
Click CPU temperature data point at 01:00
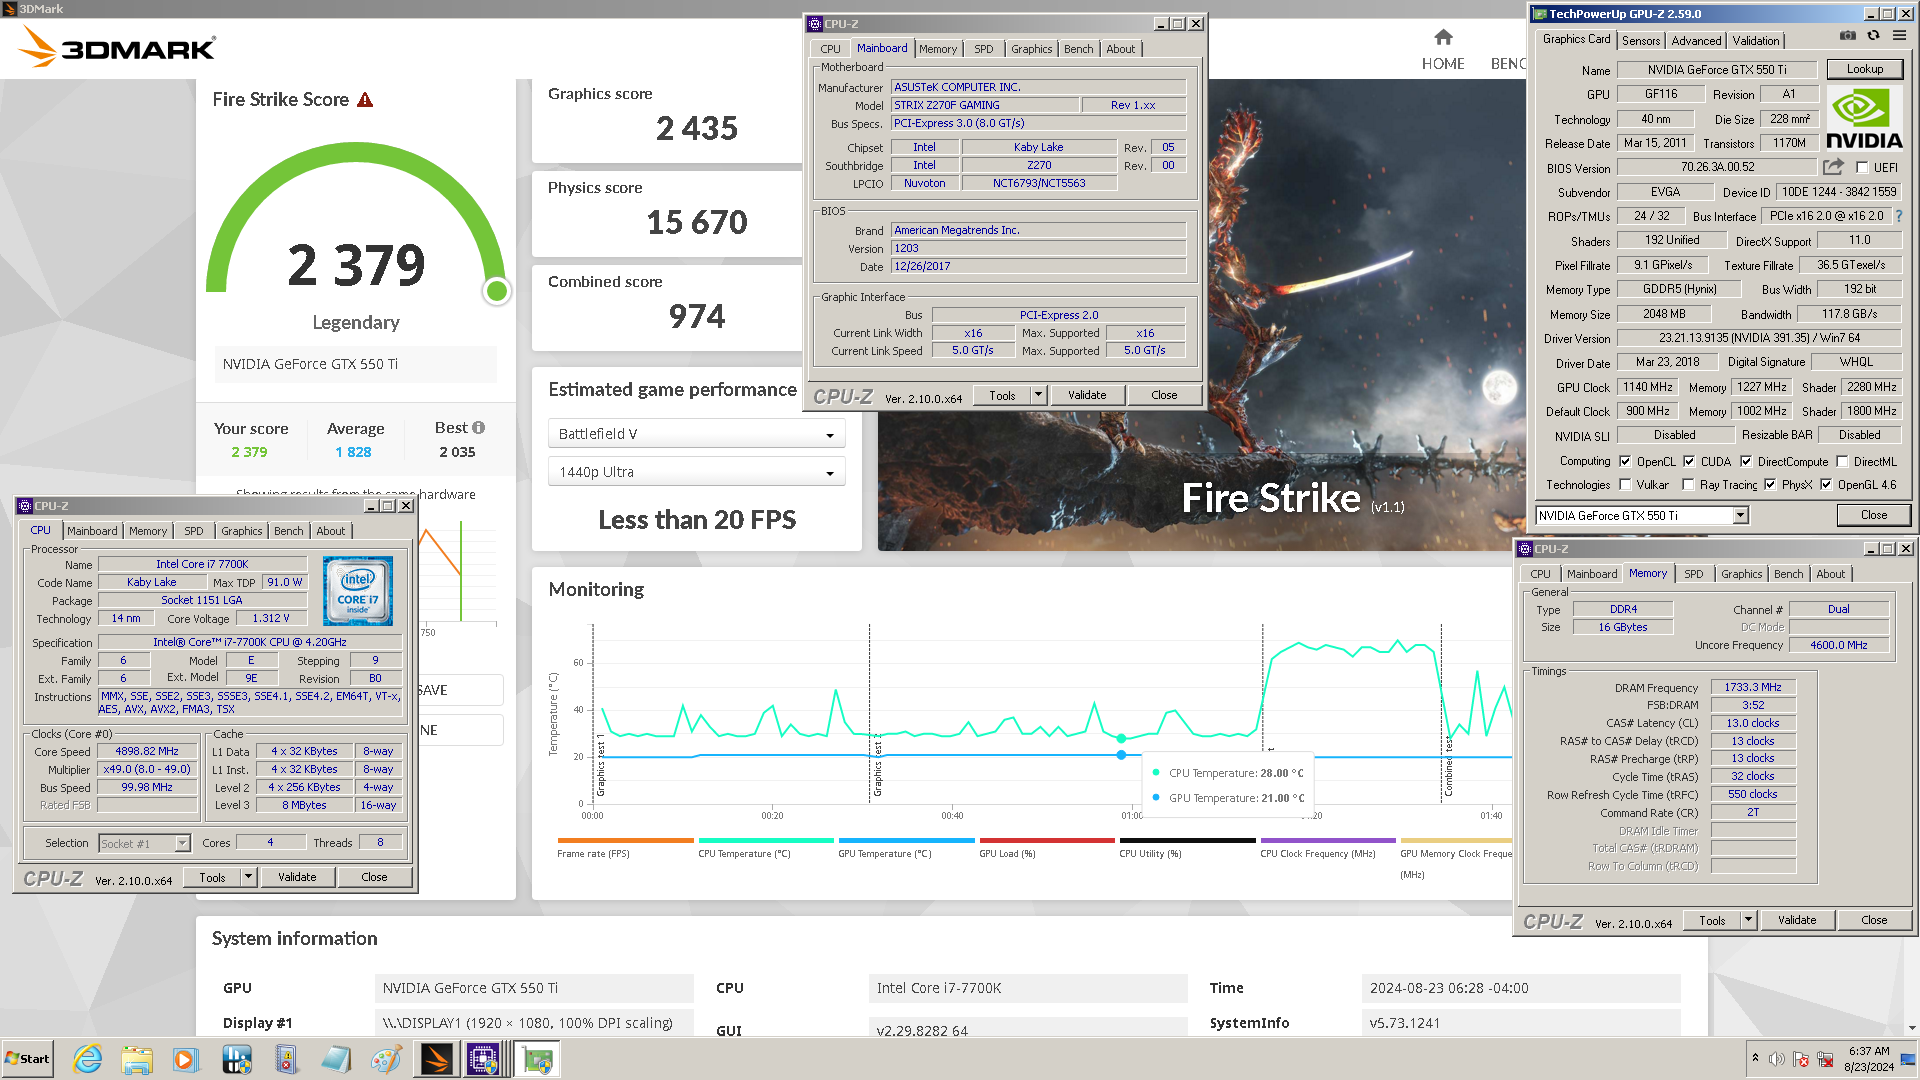click(1121, 738)
